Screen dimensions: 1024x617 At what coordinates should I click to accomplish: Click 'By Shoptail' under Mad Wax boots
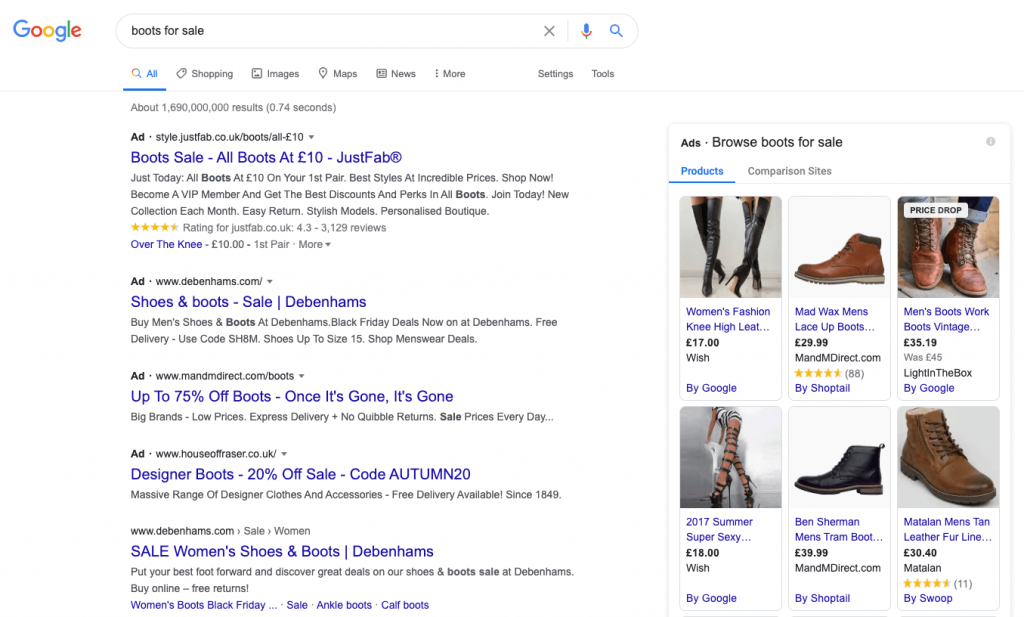(x=822, y=388)
